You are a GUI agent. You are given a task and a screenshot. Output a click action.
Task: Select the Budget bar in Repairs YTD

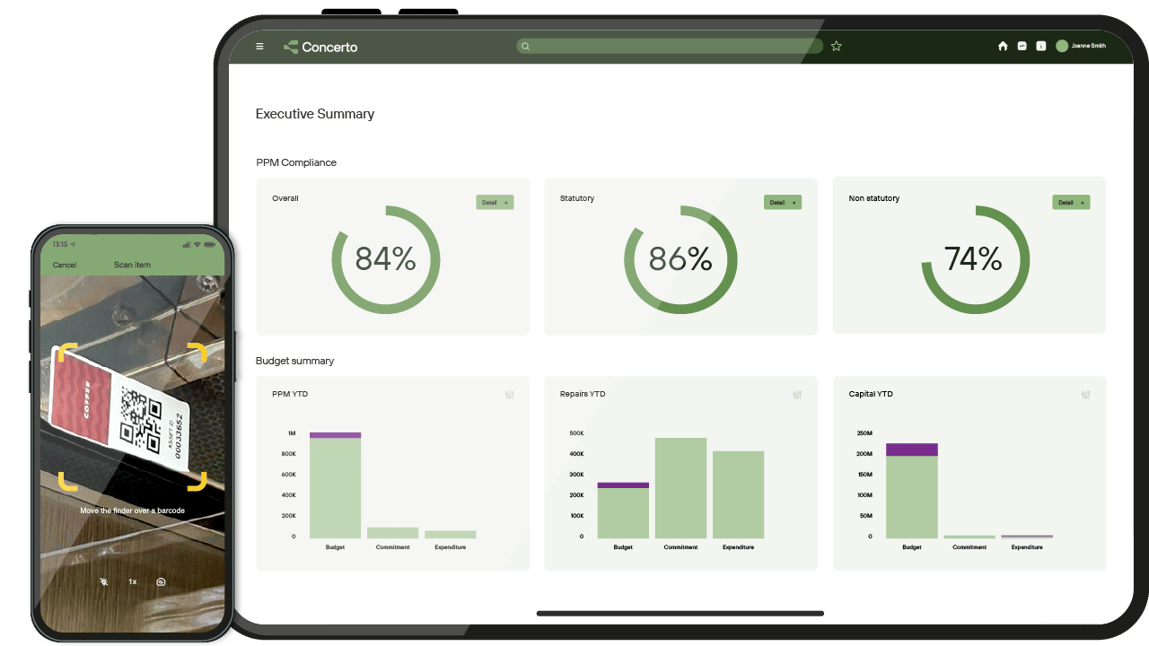click(x=623, y=513)
